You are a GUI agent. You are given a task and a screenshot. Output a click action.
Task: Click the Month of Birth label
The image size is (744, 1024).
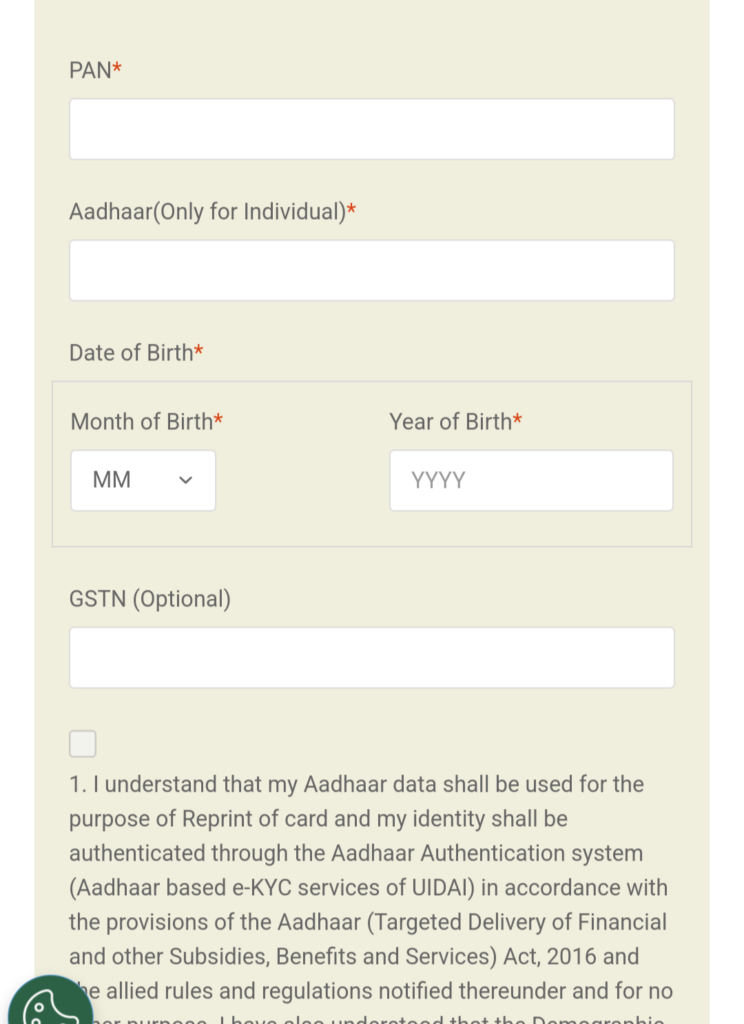point(141,422)
